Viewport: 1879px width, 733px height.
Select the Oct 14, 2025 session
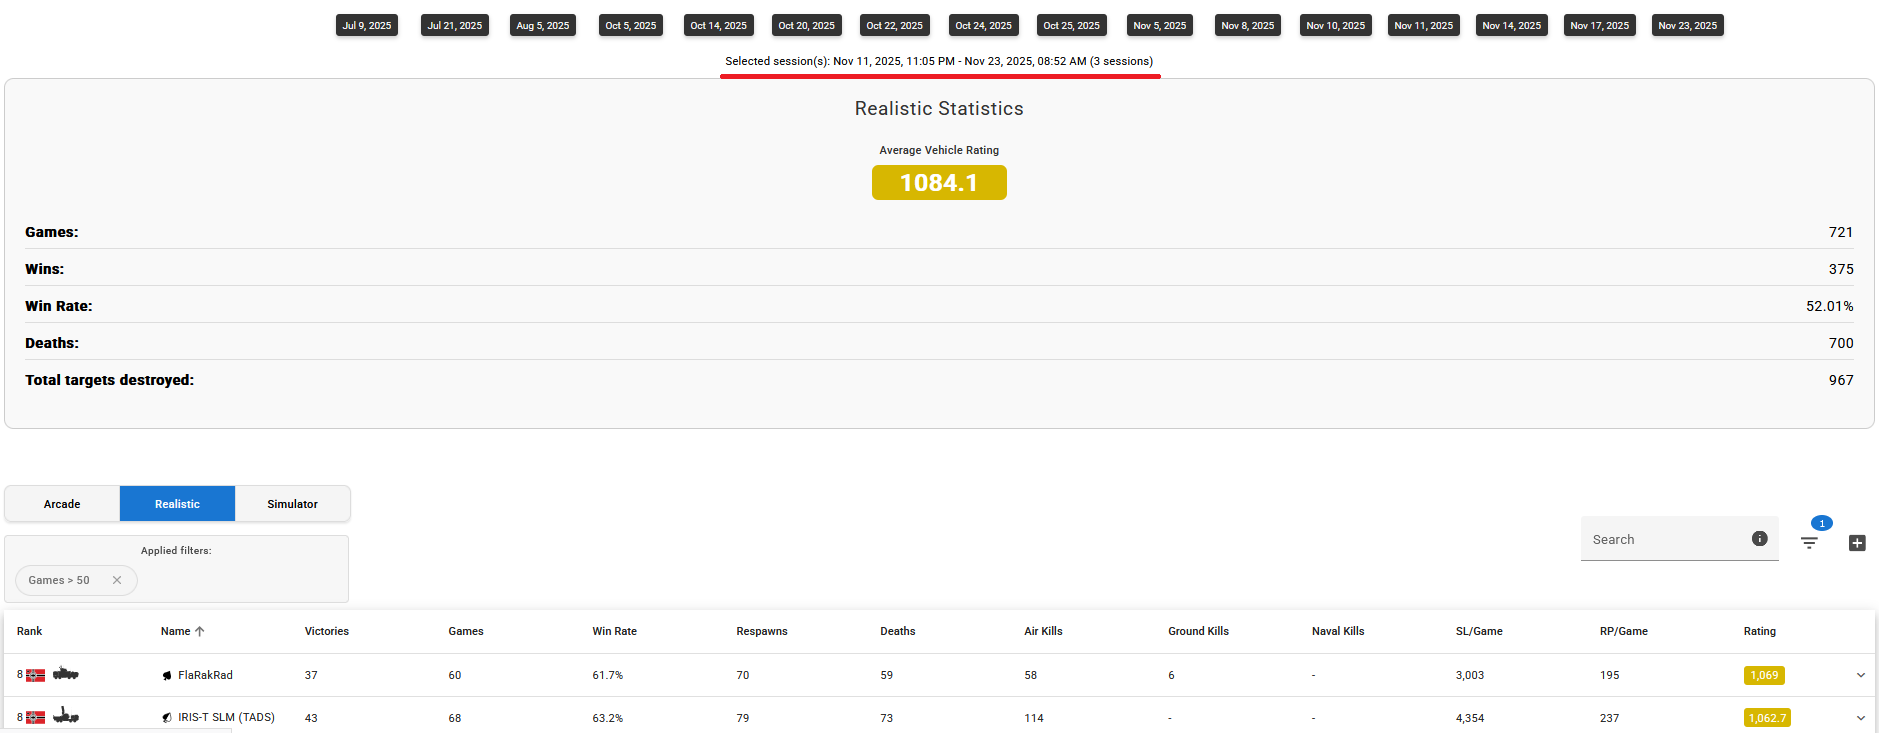point(719,25)
